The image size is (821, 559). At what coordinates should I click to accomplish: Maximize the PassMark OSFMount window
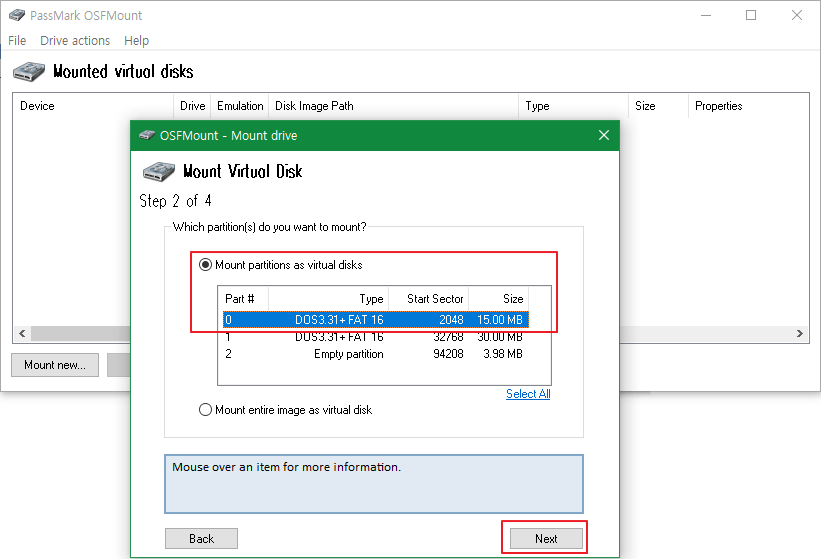click(751, 15)
